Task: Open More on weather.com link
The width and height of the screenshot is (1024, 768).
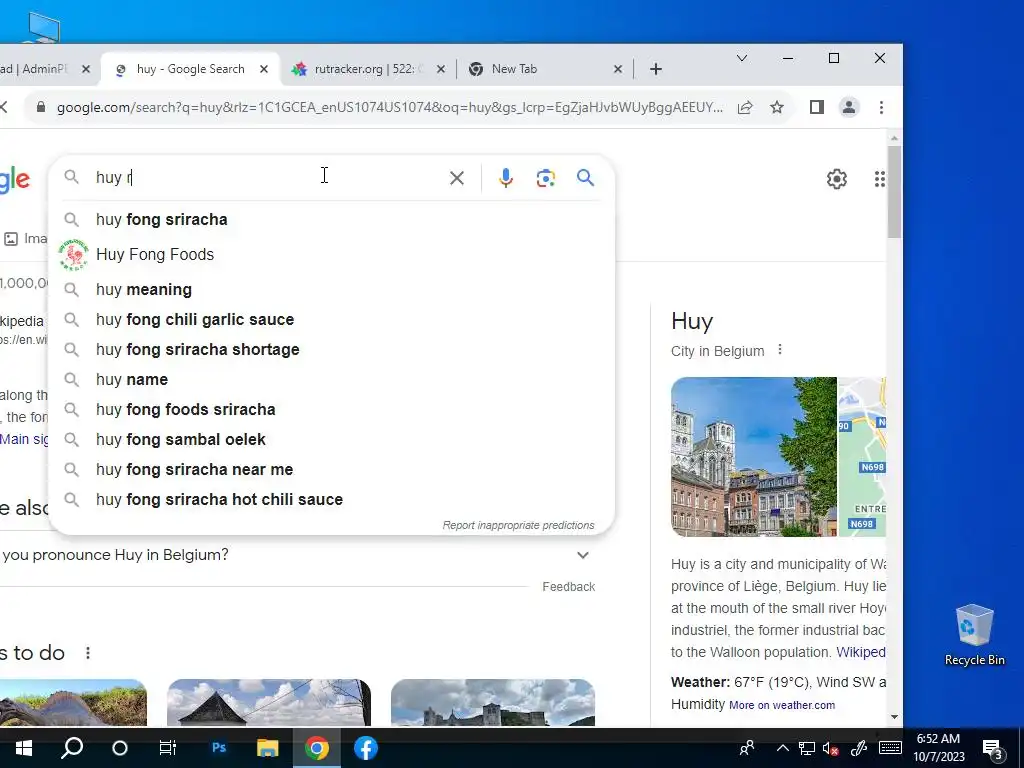Action: pos(782,705)
